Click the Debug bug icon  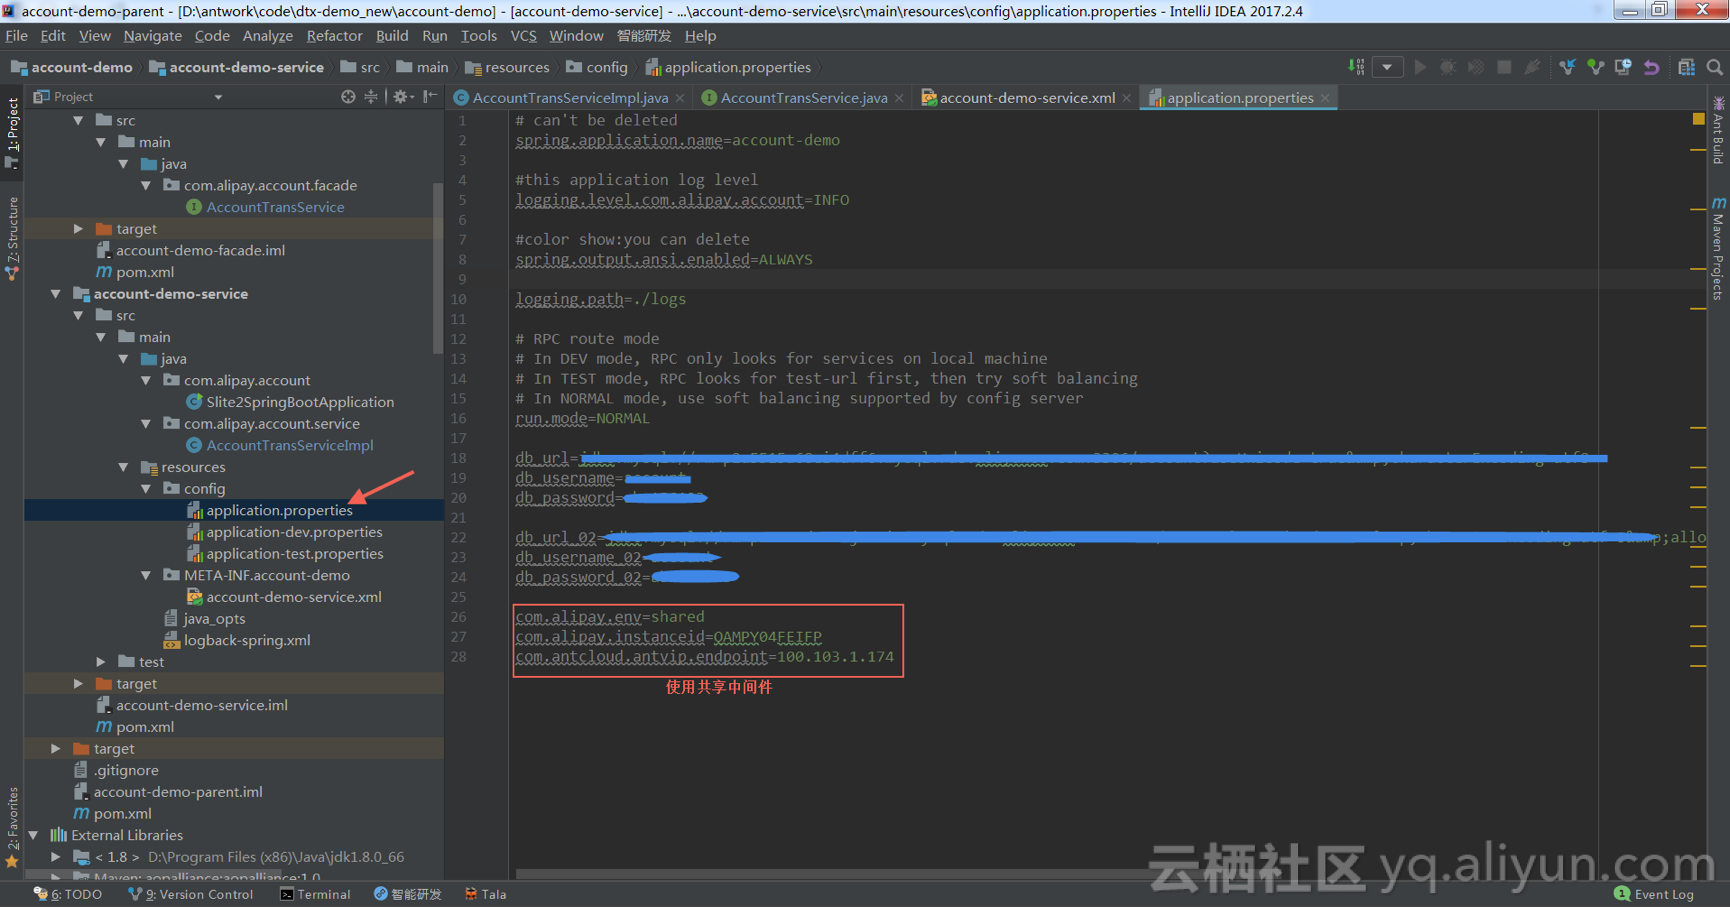click(x=1447, y=67)
